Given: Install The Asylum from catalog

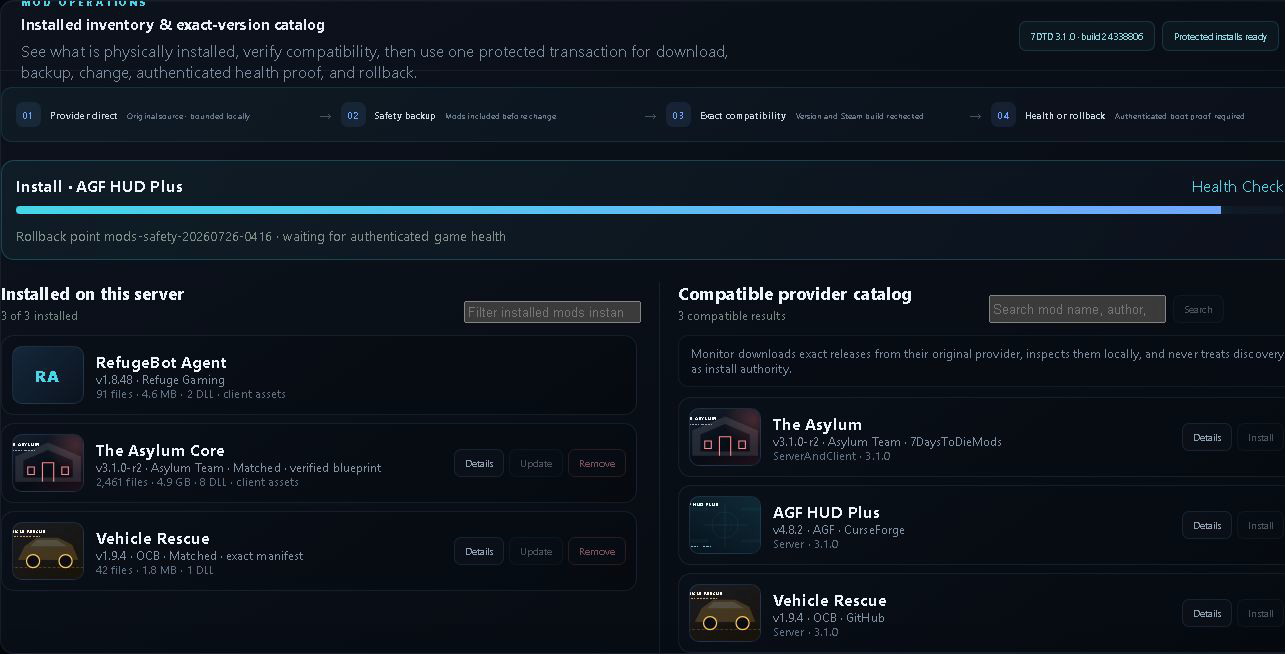Looking at the screenshot, I should [x=1260, y=437].
